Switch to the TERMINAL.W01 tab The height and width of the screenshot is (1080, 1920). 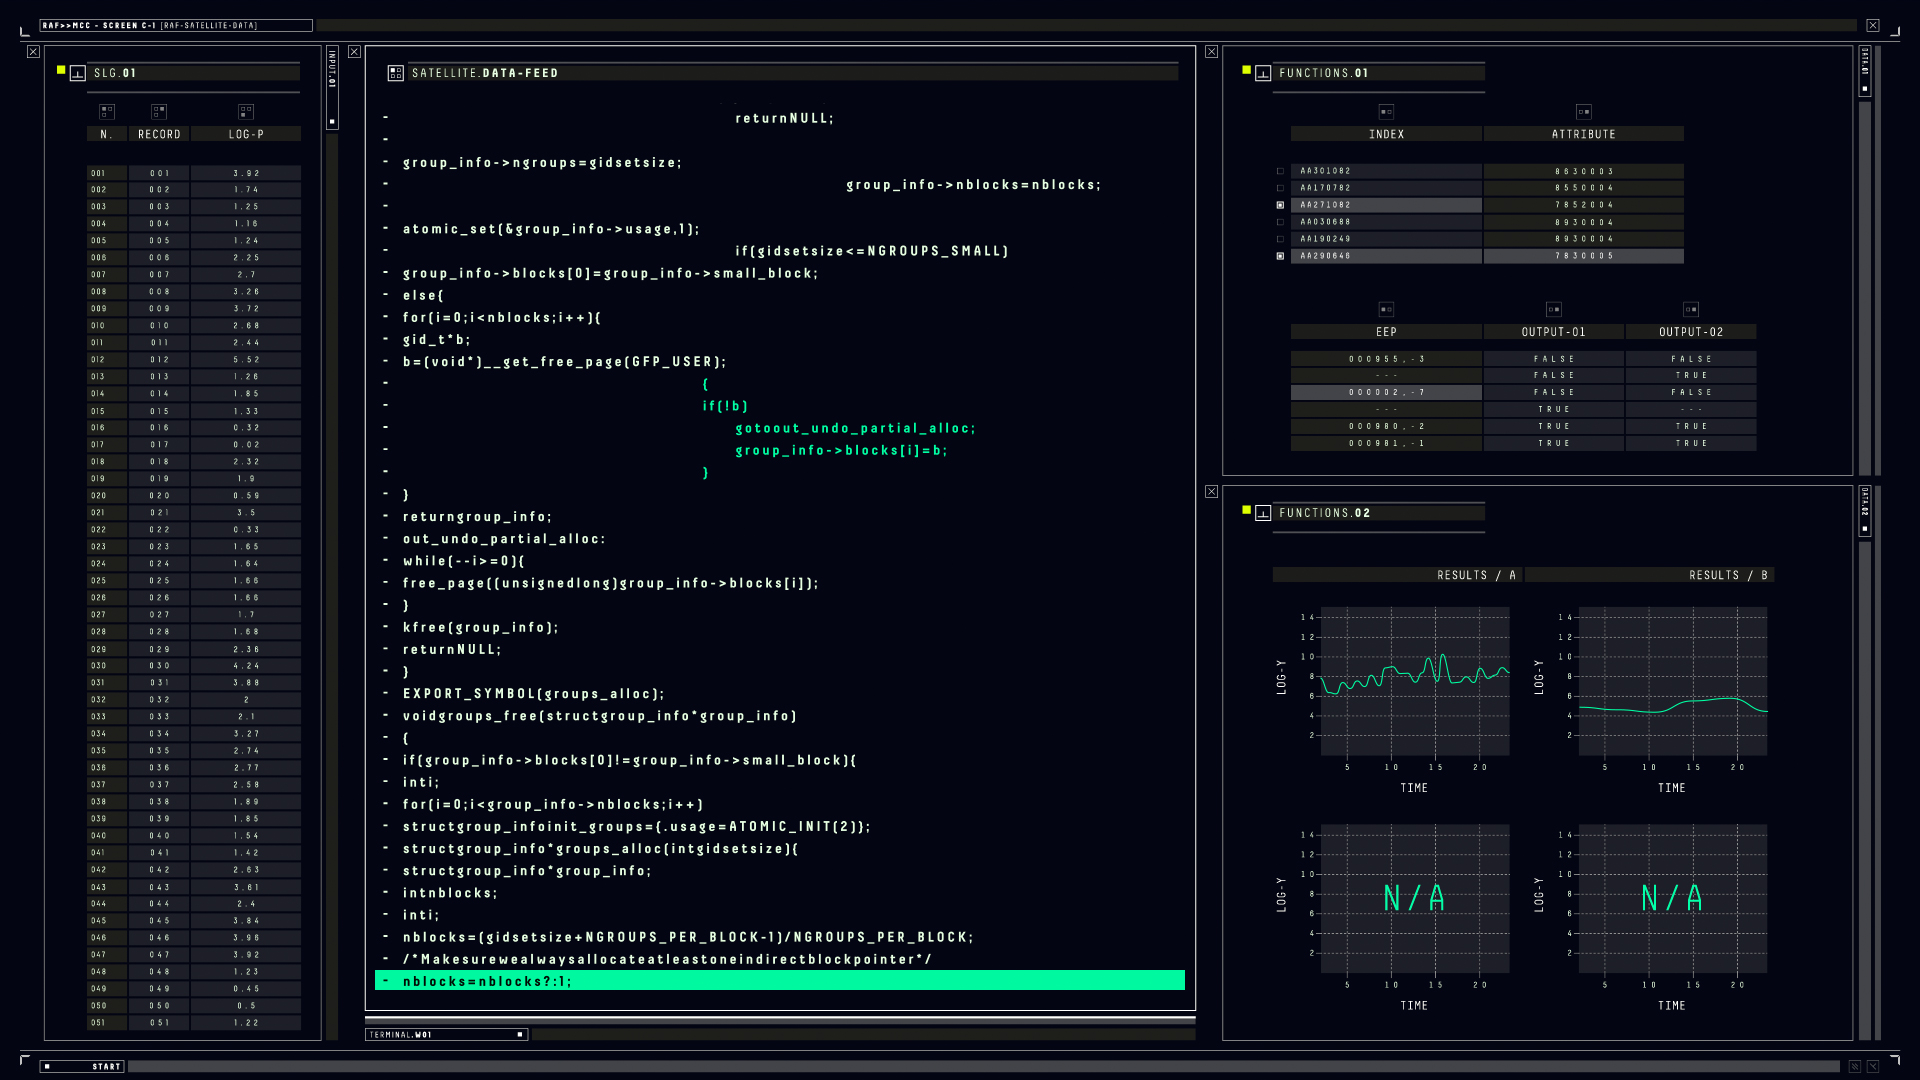point(446,1035)
